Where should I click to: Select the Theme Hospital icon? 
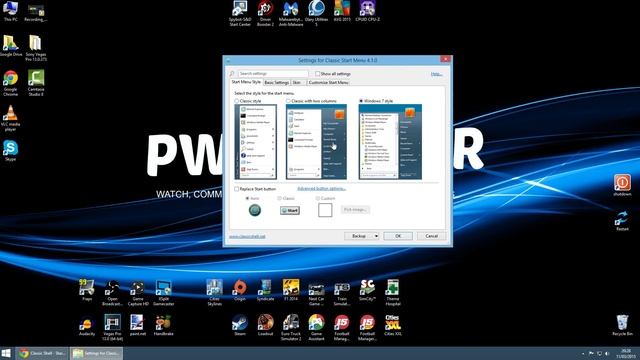(x=393, y=293)
